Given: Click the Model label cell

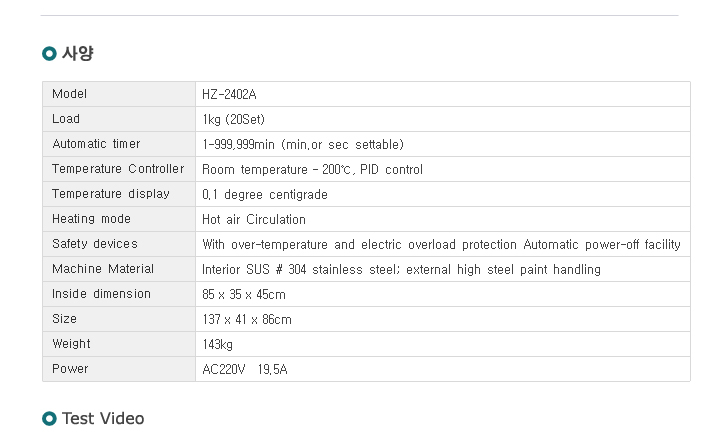Looking at the screenshot, I should click(x=119, y=94).
